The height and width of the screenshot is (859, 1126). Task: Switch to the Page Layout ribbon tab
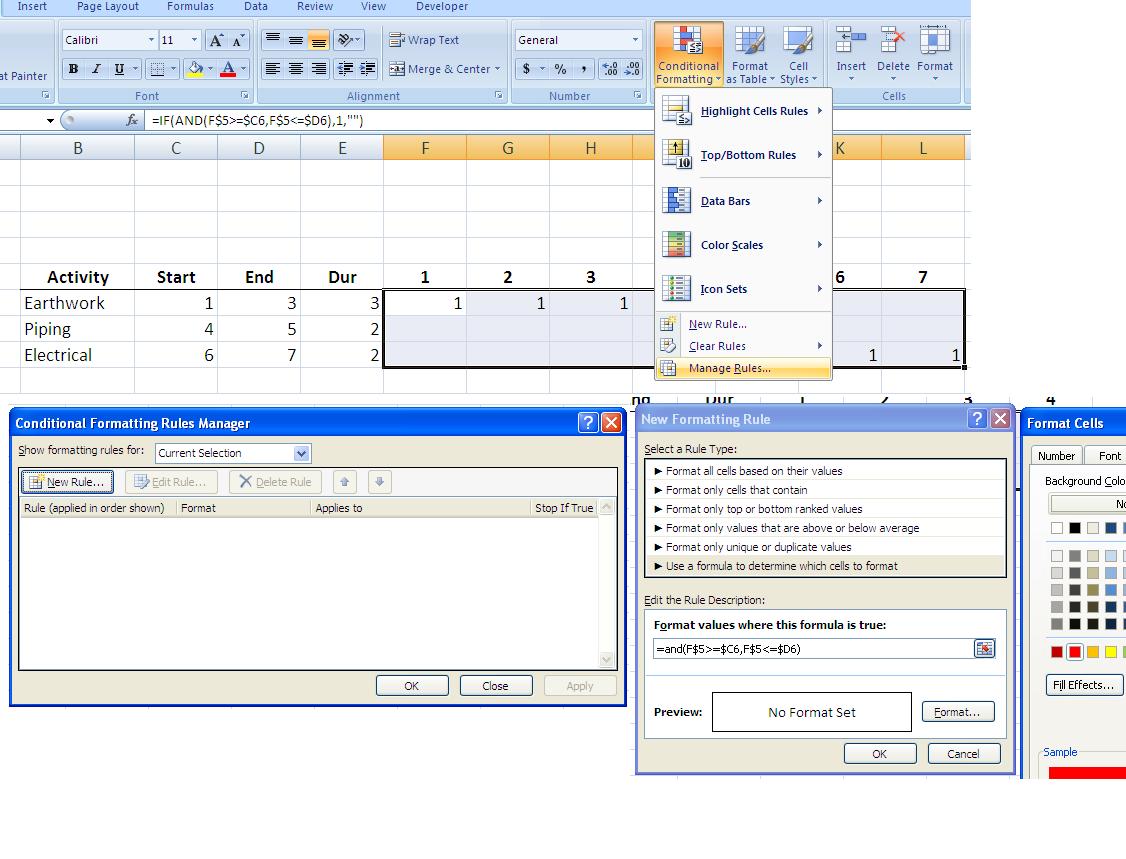pos(108,6)
